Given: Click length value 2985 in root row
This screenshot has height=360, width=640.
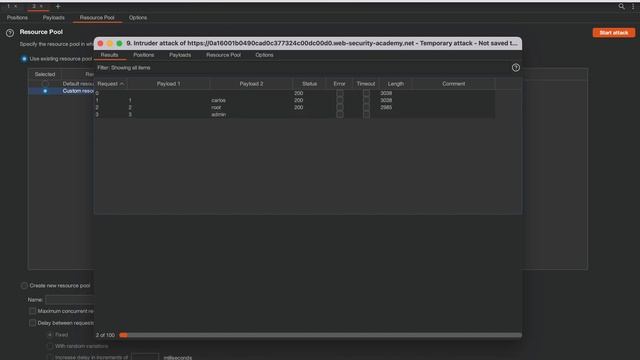Looking at the screenshot, I should tap(386, 108).
